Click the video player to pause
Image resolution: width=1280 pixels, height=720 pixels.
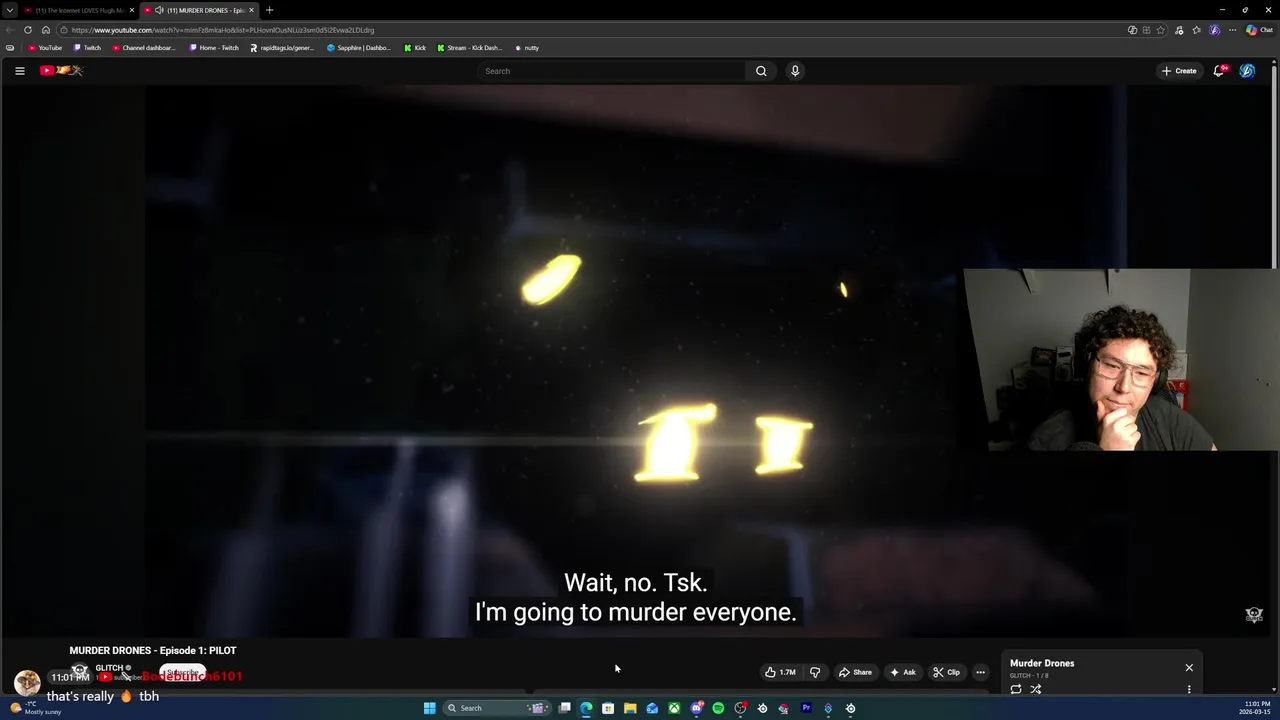[636, 360]
